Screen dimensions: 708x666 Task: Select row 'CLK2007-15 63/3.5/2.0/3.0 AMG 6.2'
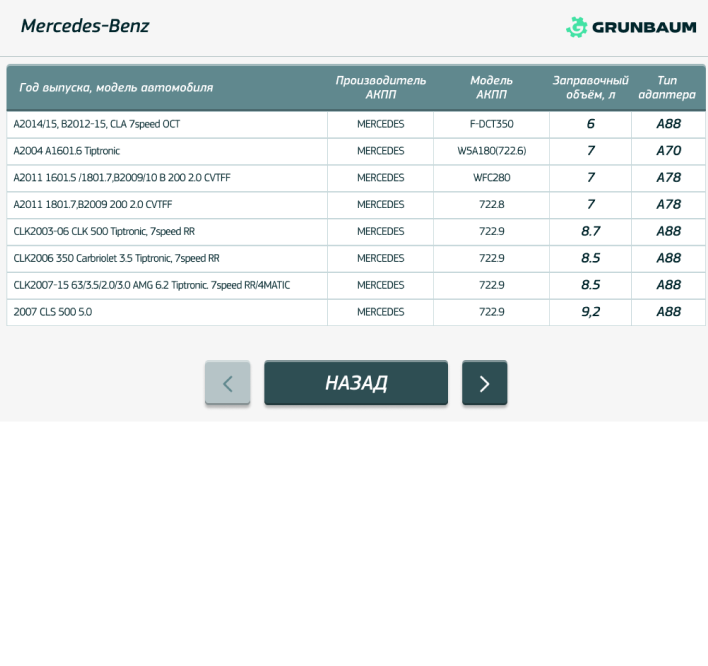click(x=356, y=285)
